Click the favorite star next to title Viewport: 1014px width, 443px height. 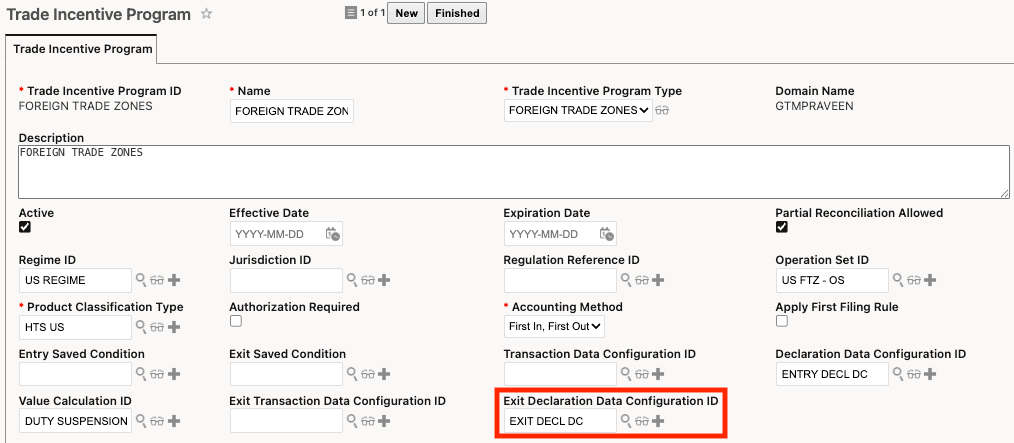tap(207, 14)
